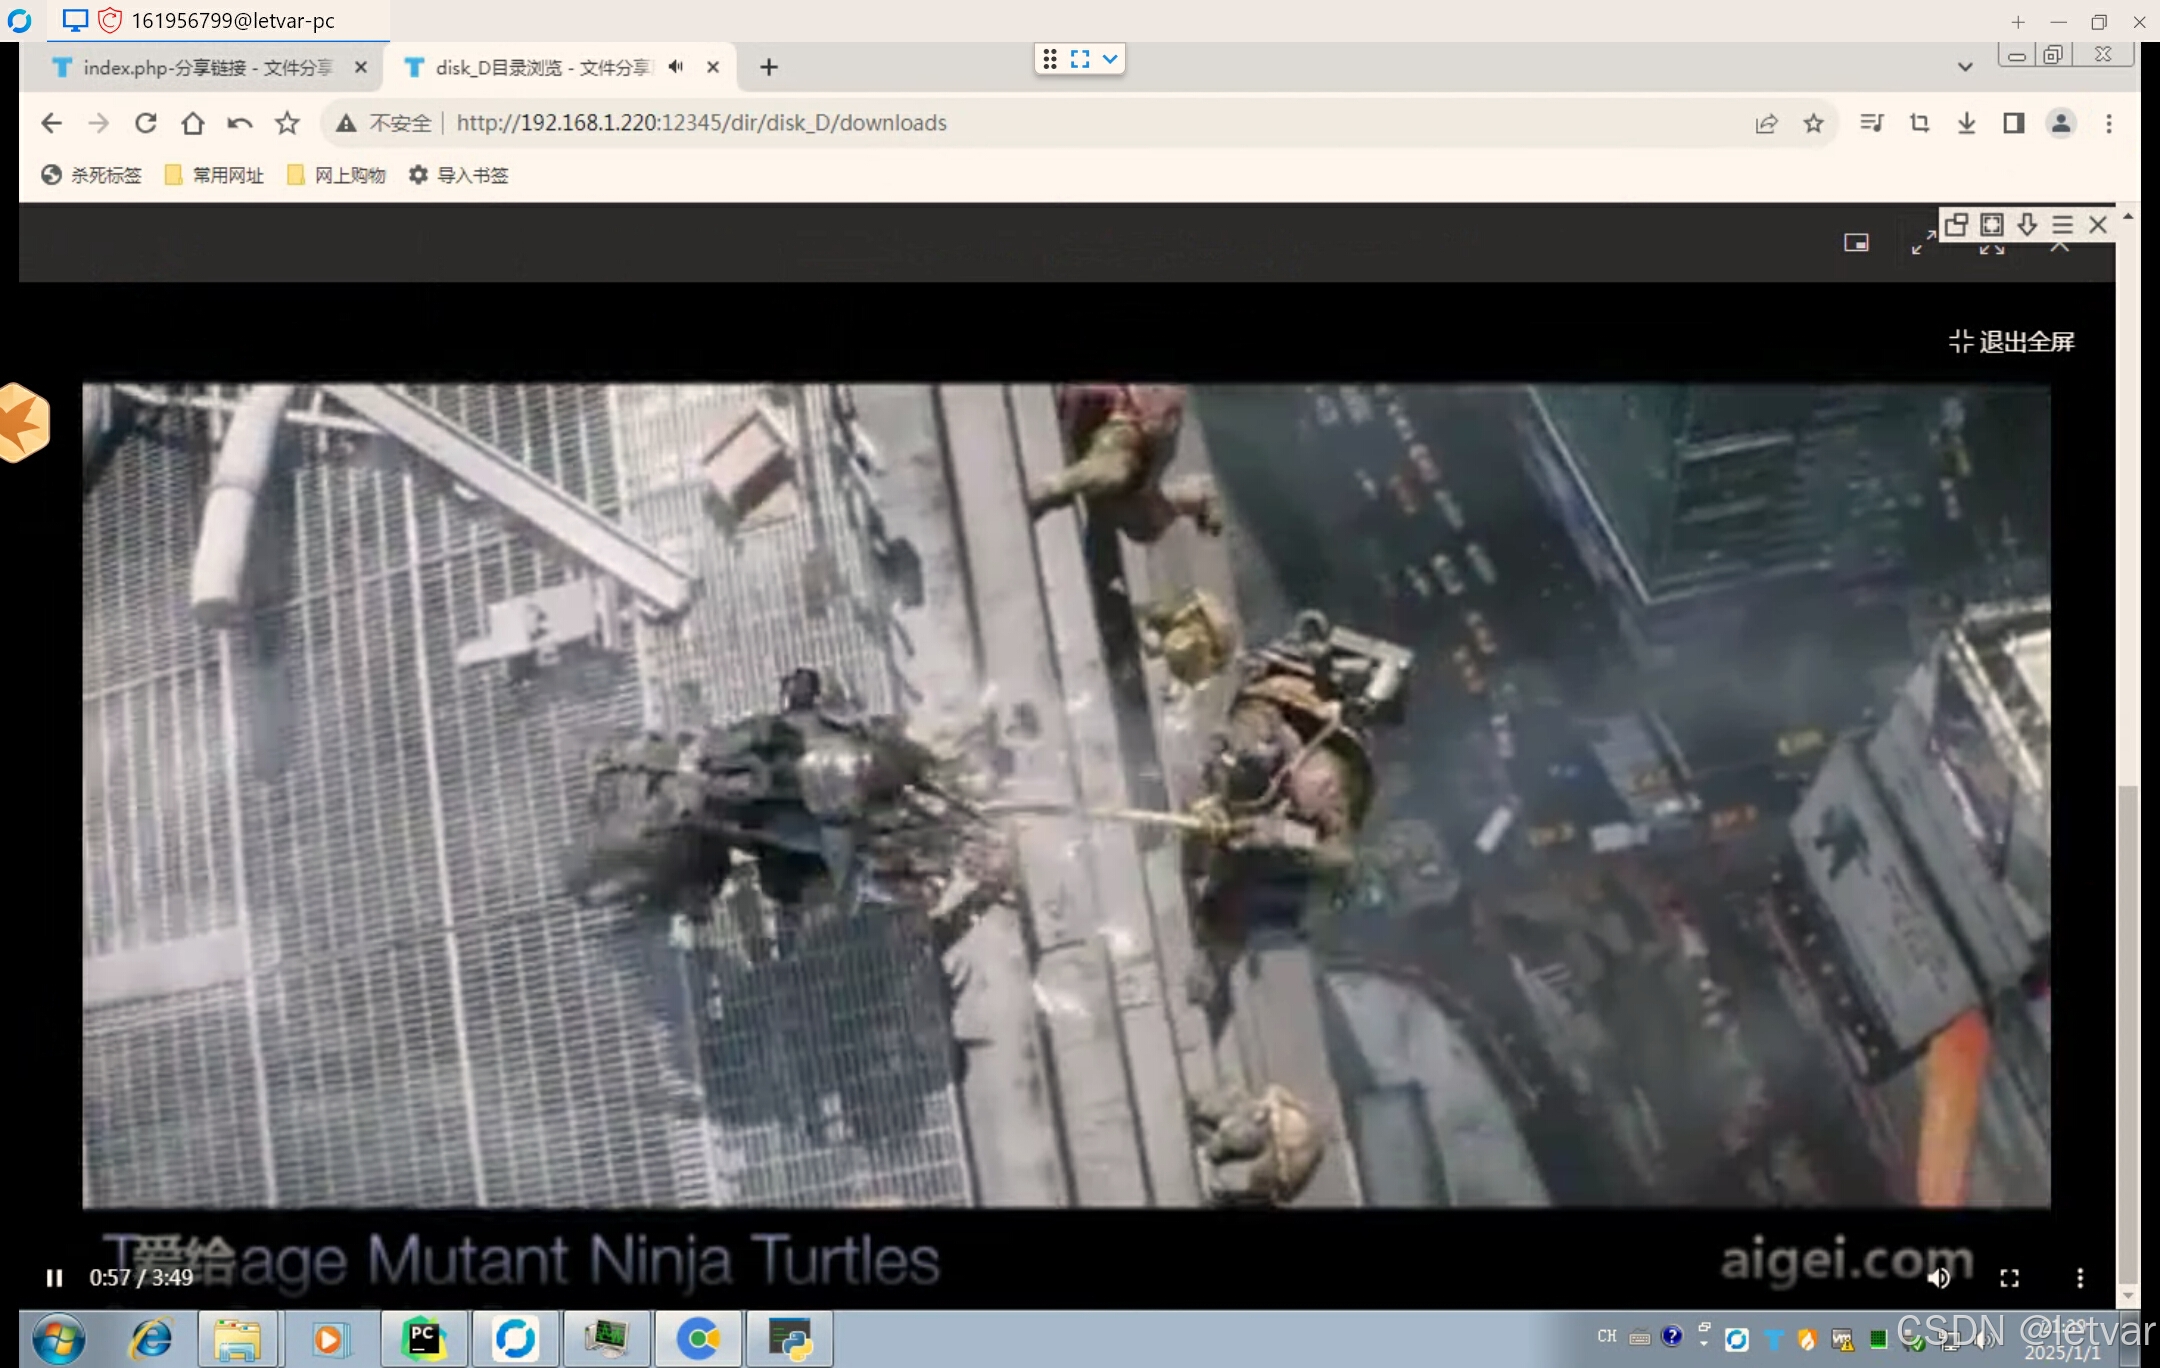Toggle the browser side panel
The width and height of the screenshot is (2160, 1368).
(2013, 123)
